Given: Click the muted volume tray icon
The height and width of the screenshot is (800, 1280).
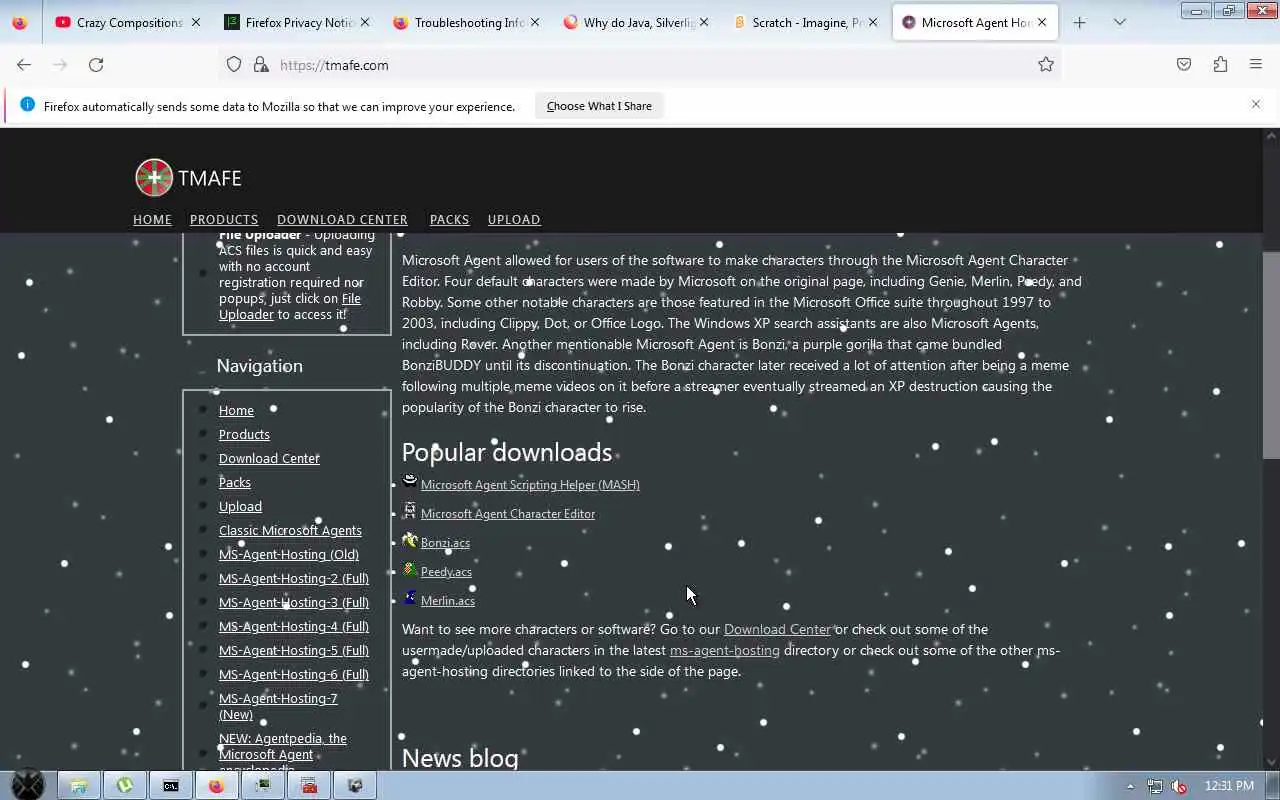Looking at the screenshot, I should (1179, 786).
